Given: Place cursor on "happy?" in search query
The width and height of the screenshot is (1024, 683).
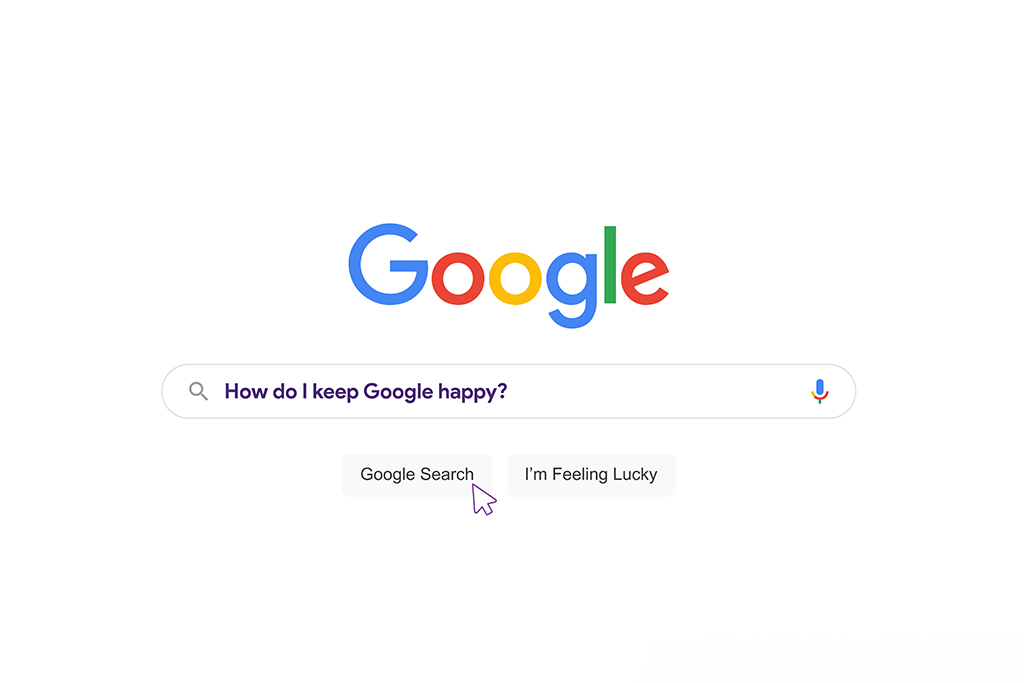Looking at the screenshot, I should point(472,392).
